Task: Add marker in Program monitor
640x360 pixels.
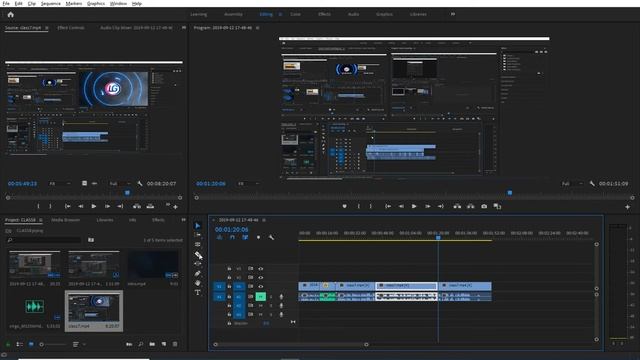Action: 345,207
